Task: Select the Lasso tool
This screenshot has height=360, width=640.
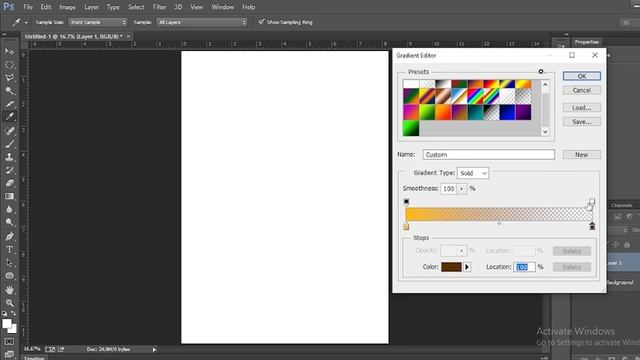Action: coord(9,78)
